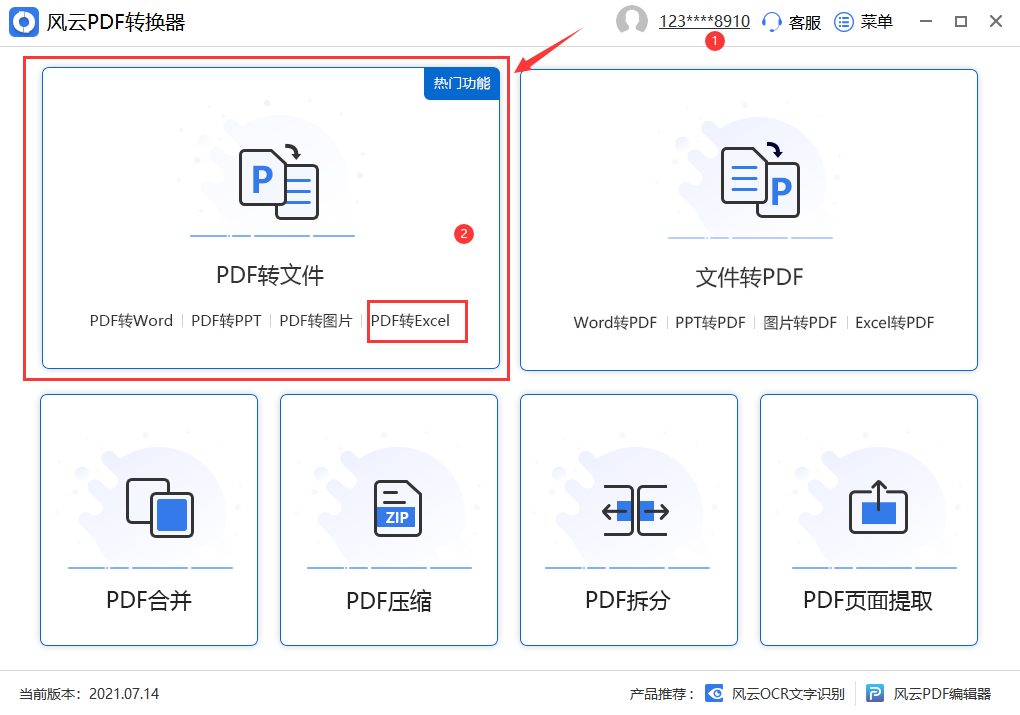Select the PDF转文件 title
The height and width of the screenshot is (715, 1020).
tap(270, 275)
